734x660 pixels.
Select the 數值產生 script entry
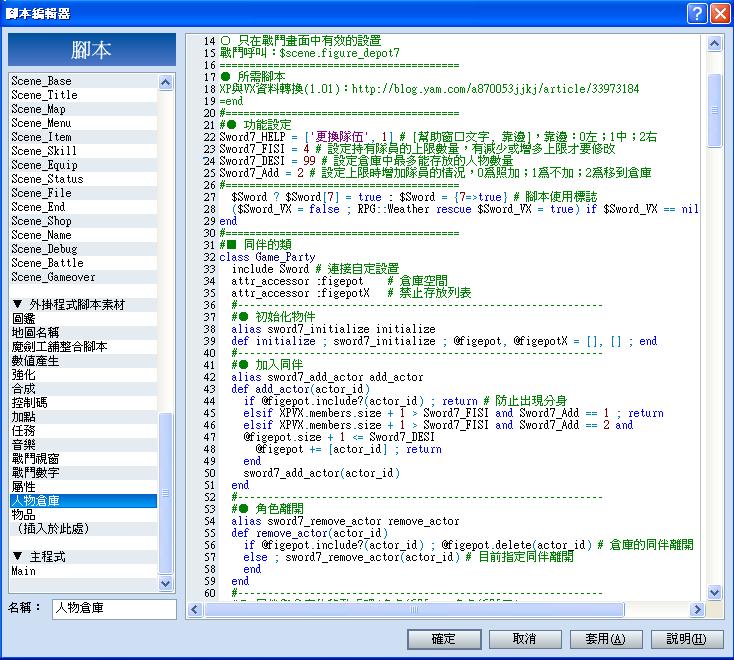[x=83, y=361]
